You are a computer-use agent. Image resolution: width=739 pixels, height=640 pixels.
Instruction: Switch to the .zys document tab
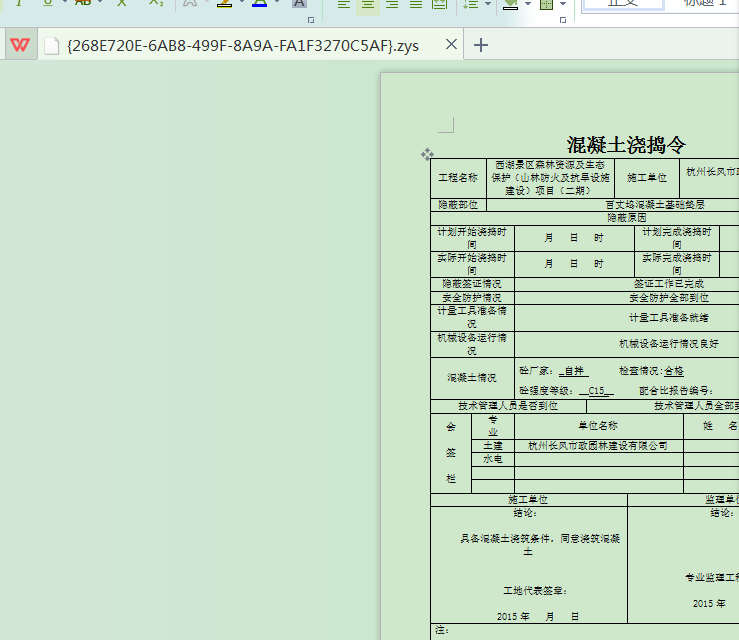tap(240, 45)
